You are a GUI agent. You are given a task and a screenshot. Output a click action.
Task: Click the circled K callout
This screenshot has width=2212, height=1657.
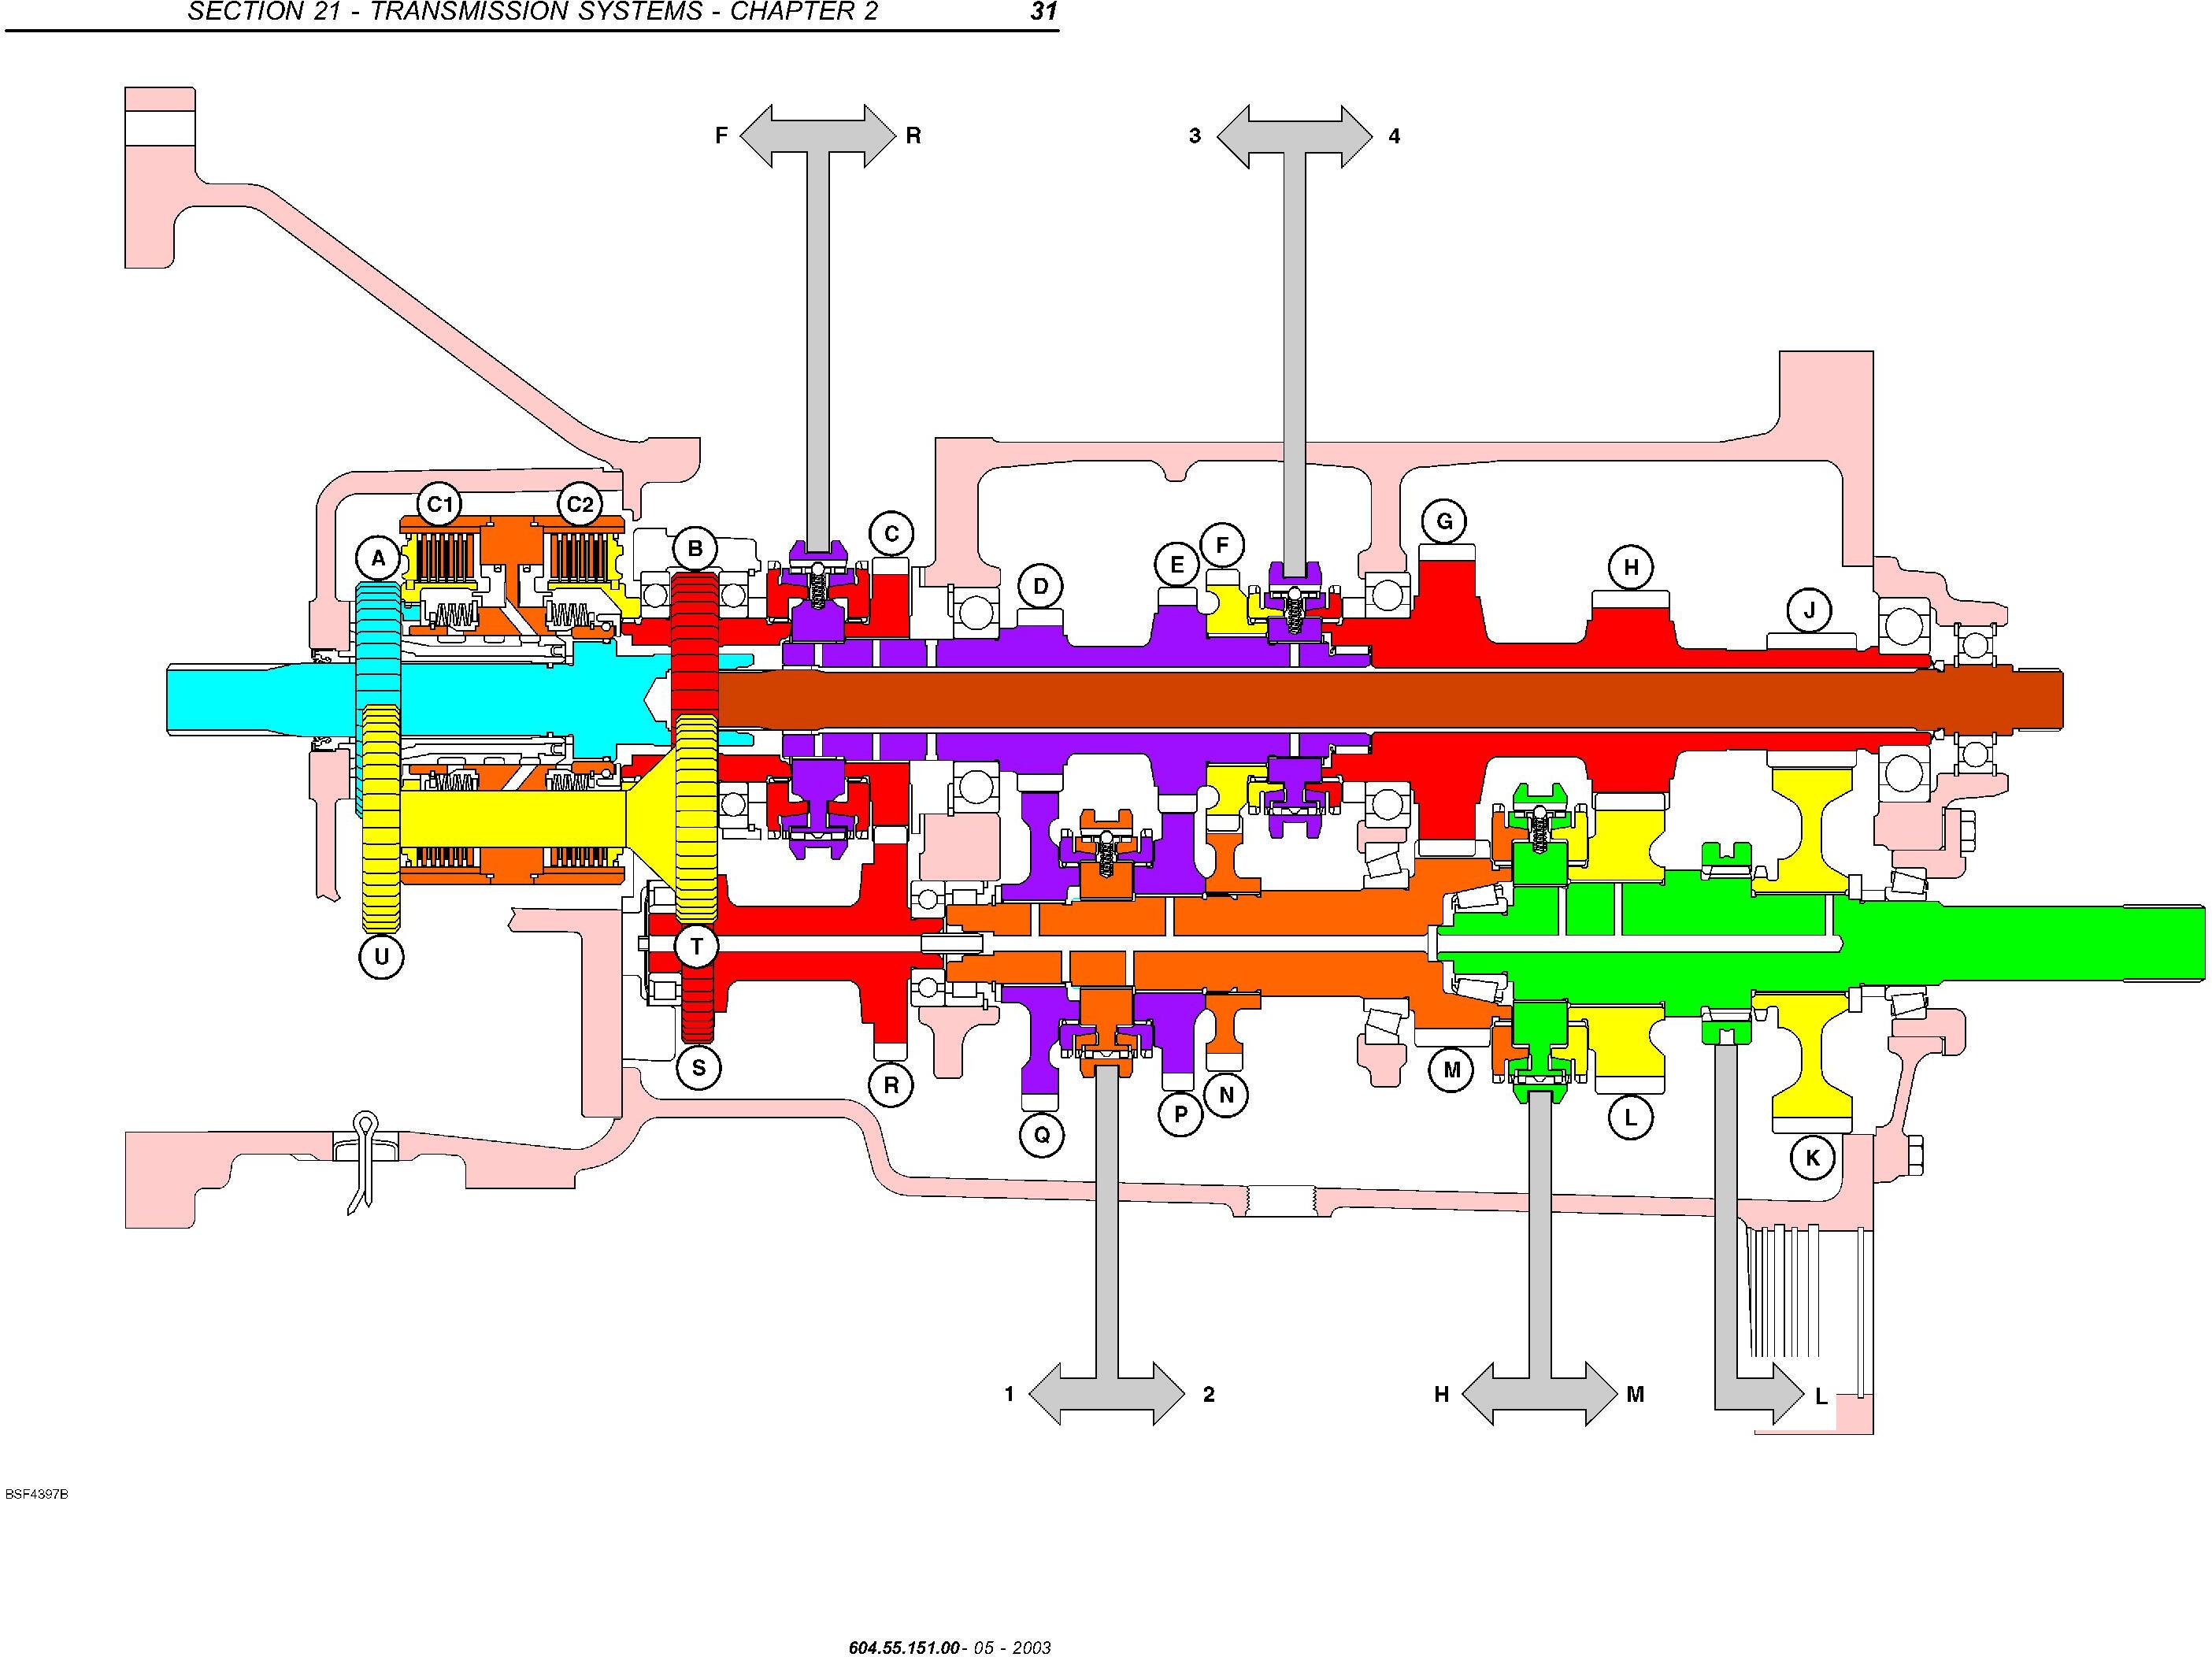tap(1812, 1159)
